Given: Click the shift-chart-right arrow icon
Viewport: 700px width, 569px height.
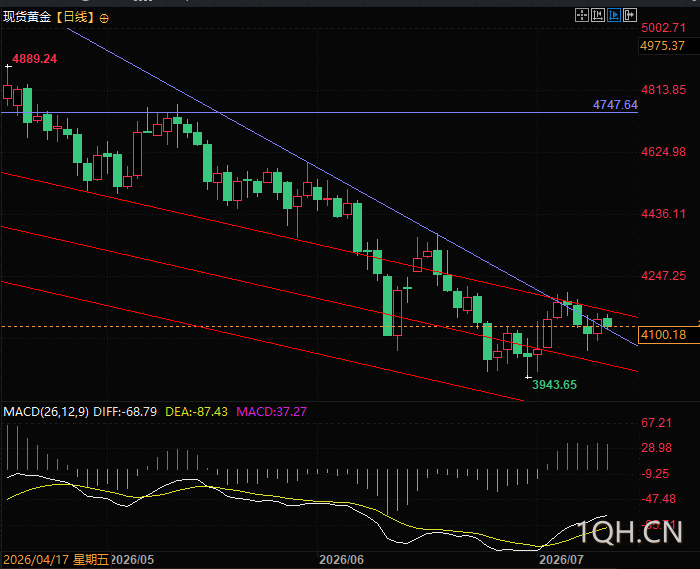Looking at the screenshot, I should point(629,16).
